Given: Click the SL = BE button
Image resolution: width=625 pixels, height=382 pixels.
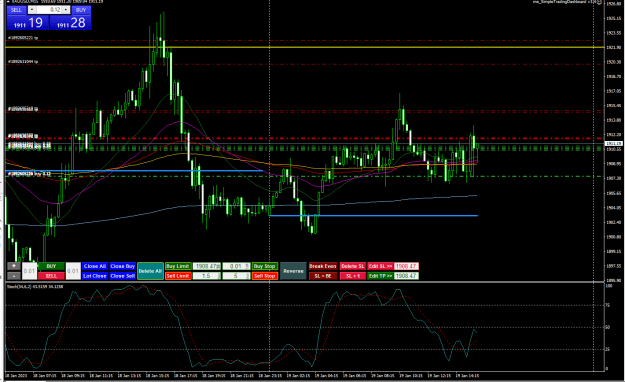Looking at the screenshot, I should click(323, 276).
